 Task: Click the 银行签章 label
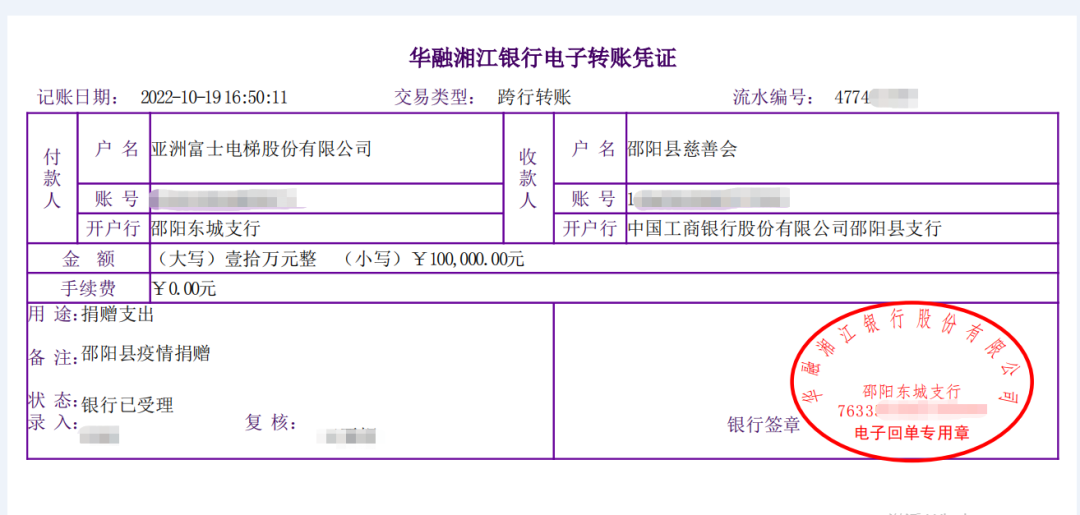(764, 425)
